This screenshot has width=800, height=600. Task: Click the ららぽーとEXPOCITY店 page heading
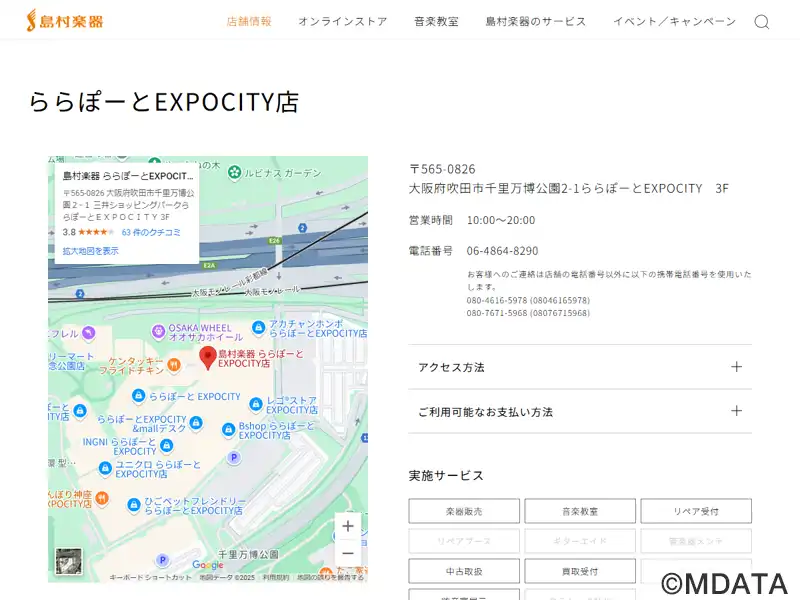[163, 102]
